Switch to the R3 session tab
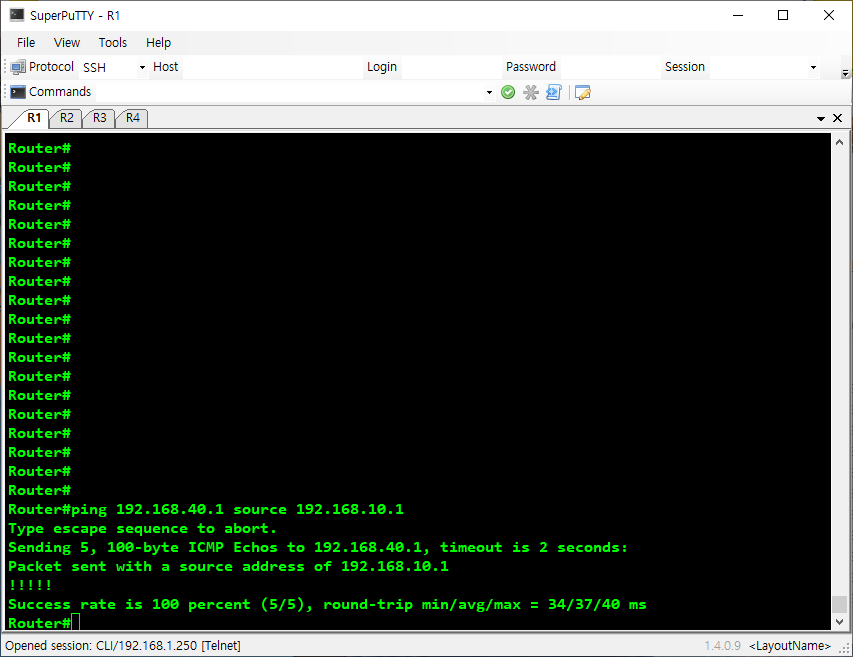Viewport: 853px width, 657px height. [x=100, y=118]
